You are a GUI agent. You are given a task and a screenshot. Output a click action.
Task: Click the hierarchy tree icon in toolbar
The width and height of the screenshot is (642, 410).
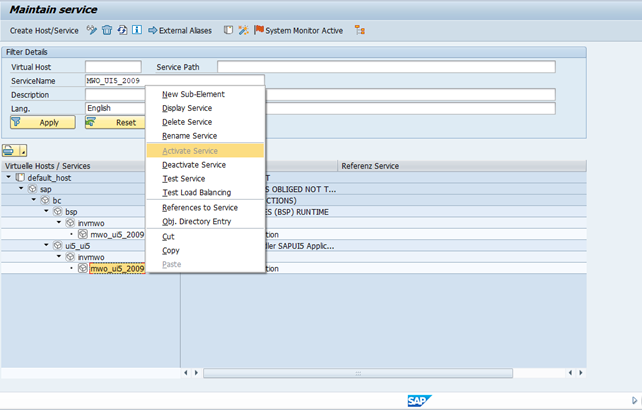click(x=360, y=31)
